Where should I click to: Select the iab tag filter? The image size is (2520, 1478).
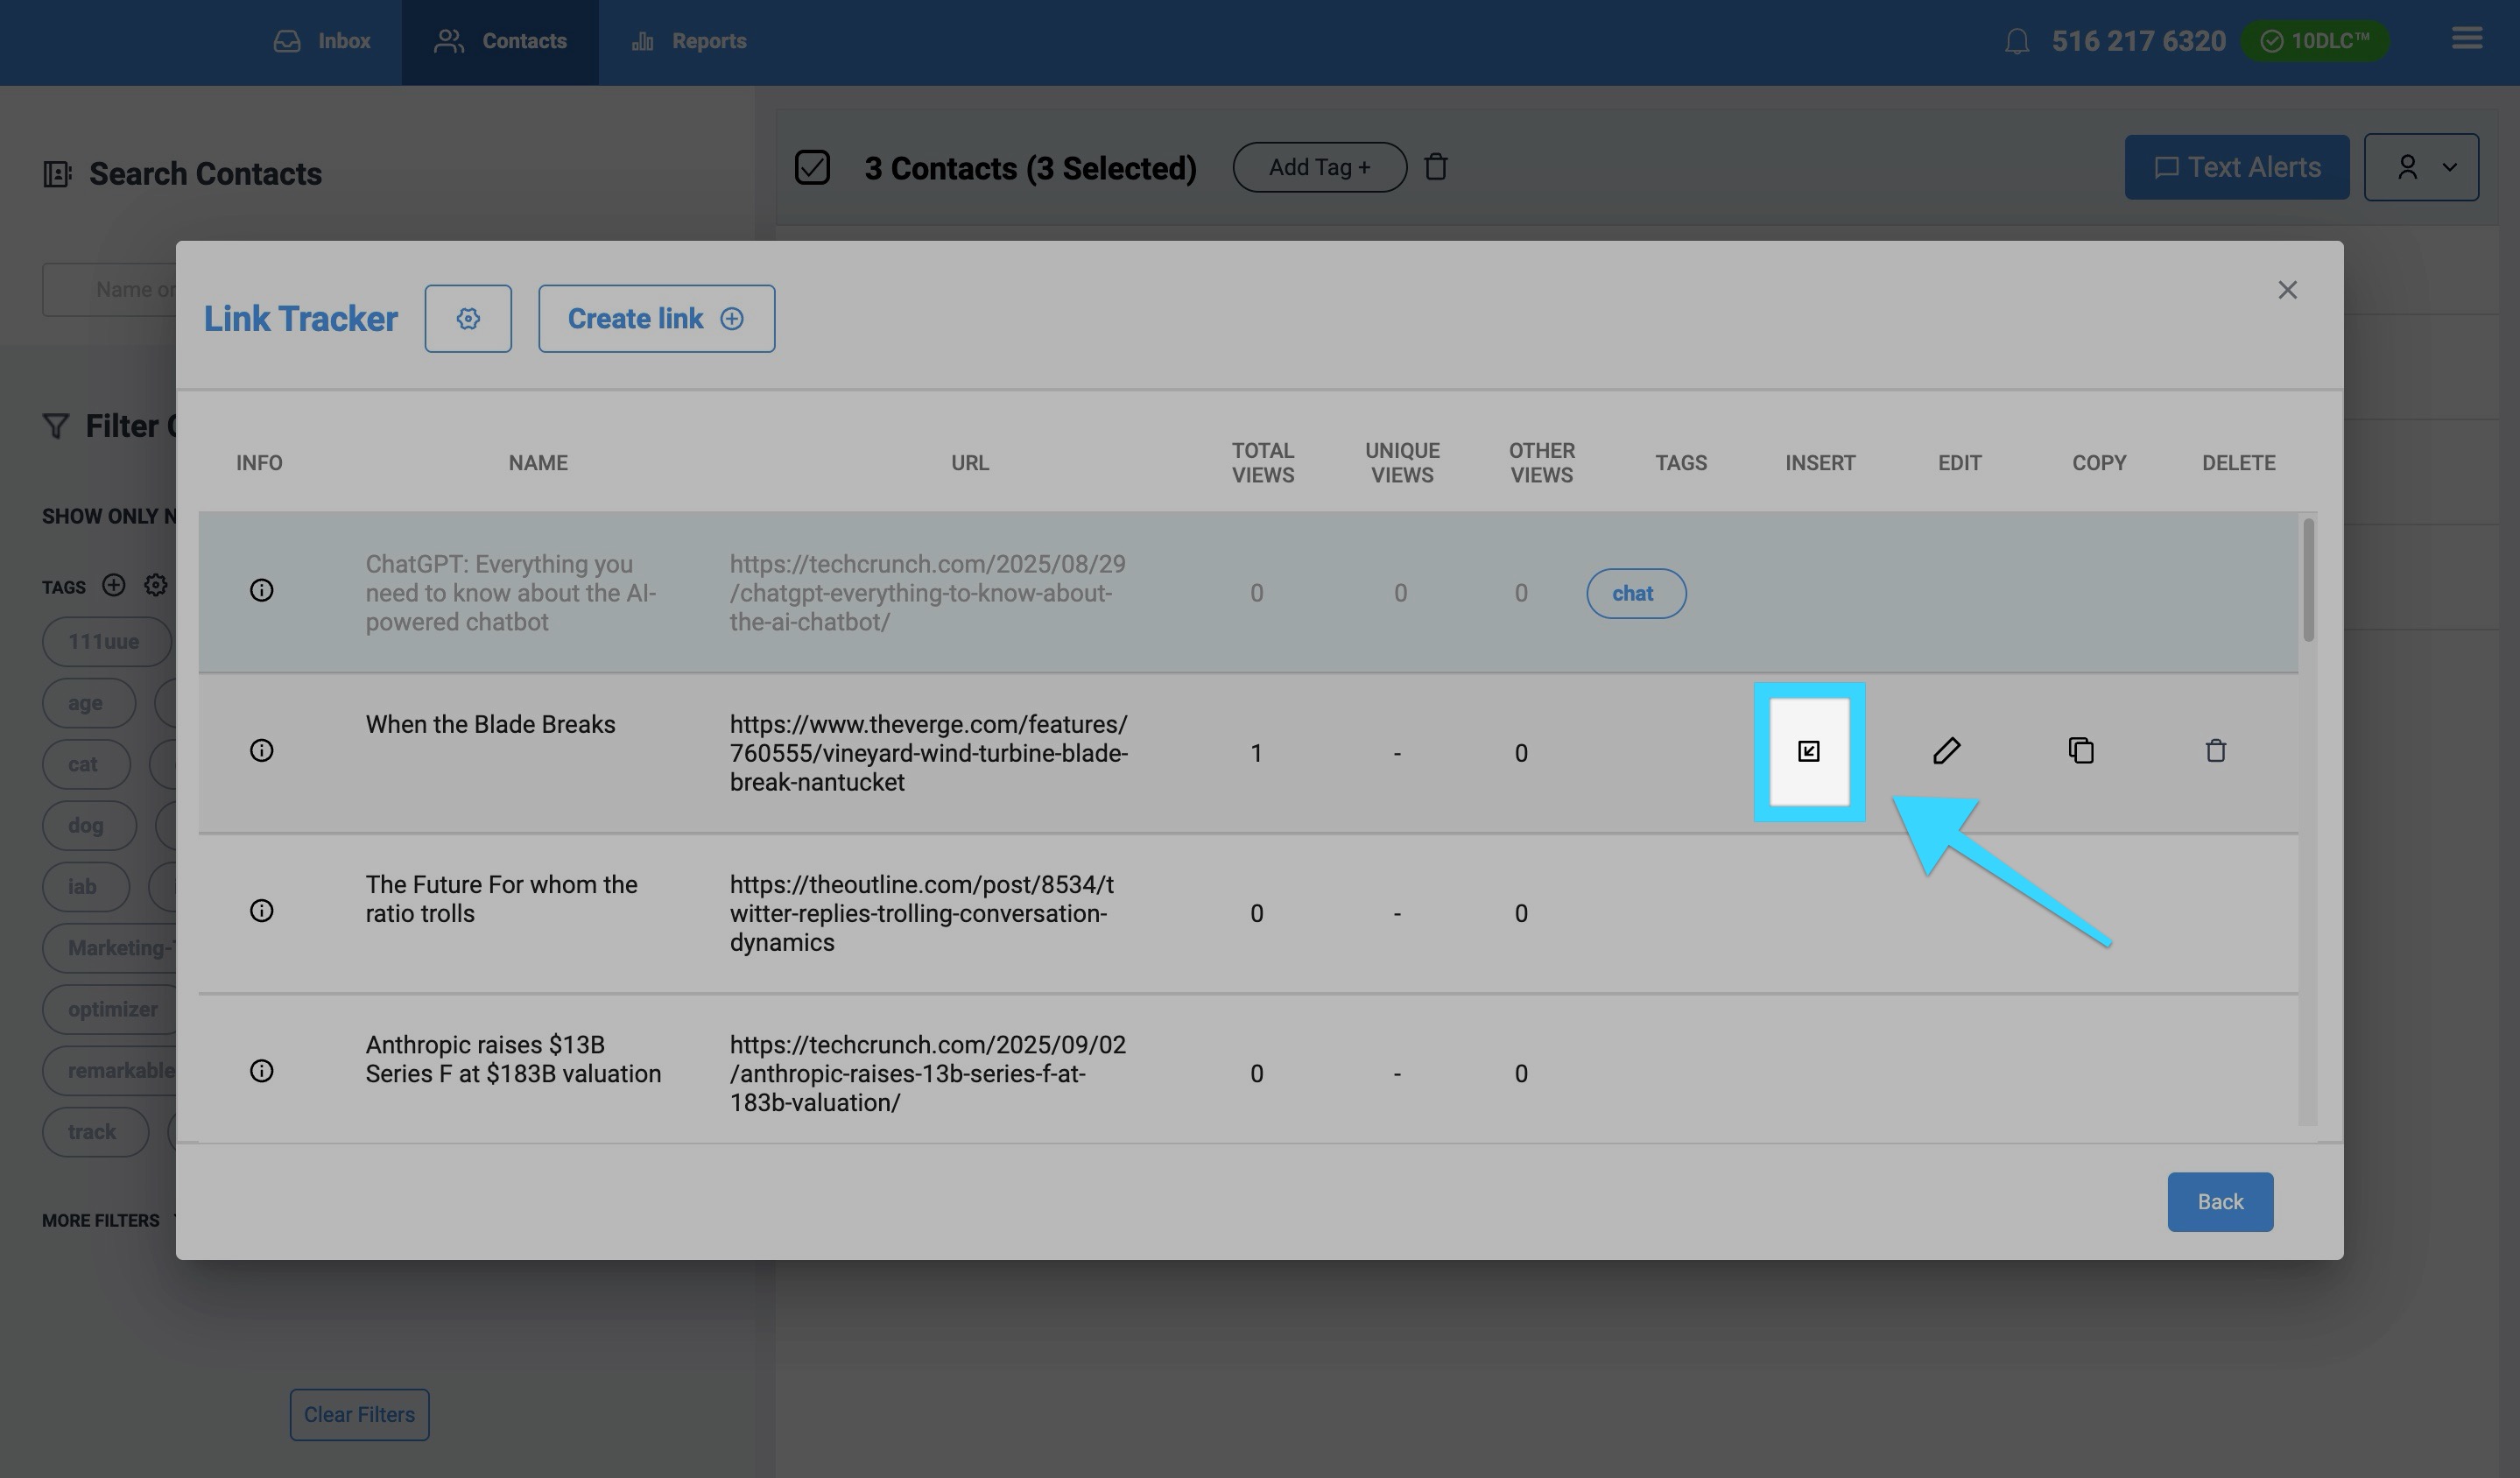coord(85,887)
